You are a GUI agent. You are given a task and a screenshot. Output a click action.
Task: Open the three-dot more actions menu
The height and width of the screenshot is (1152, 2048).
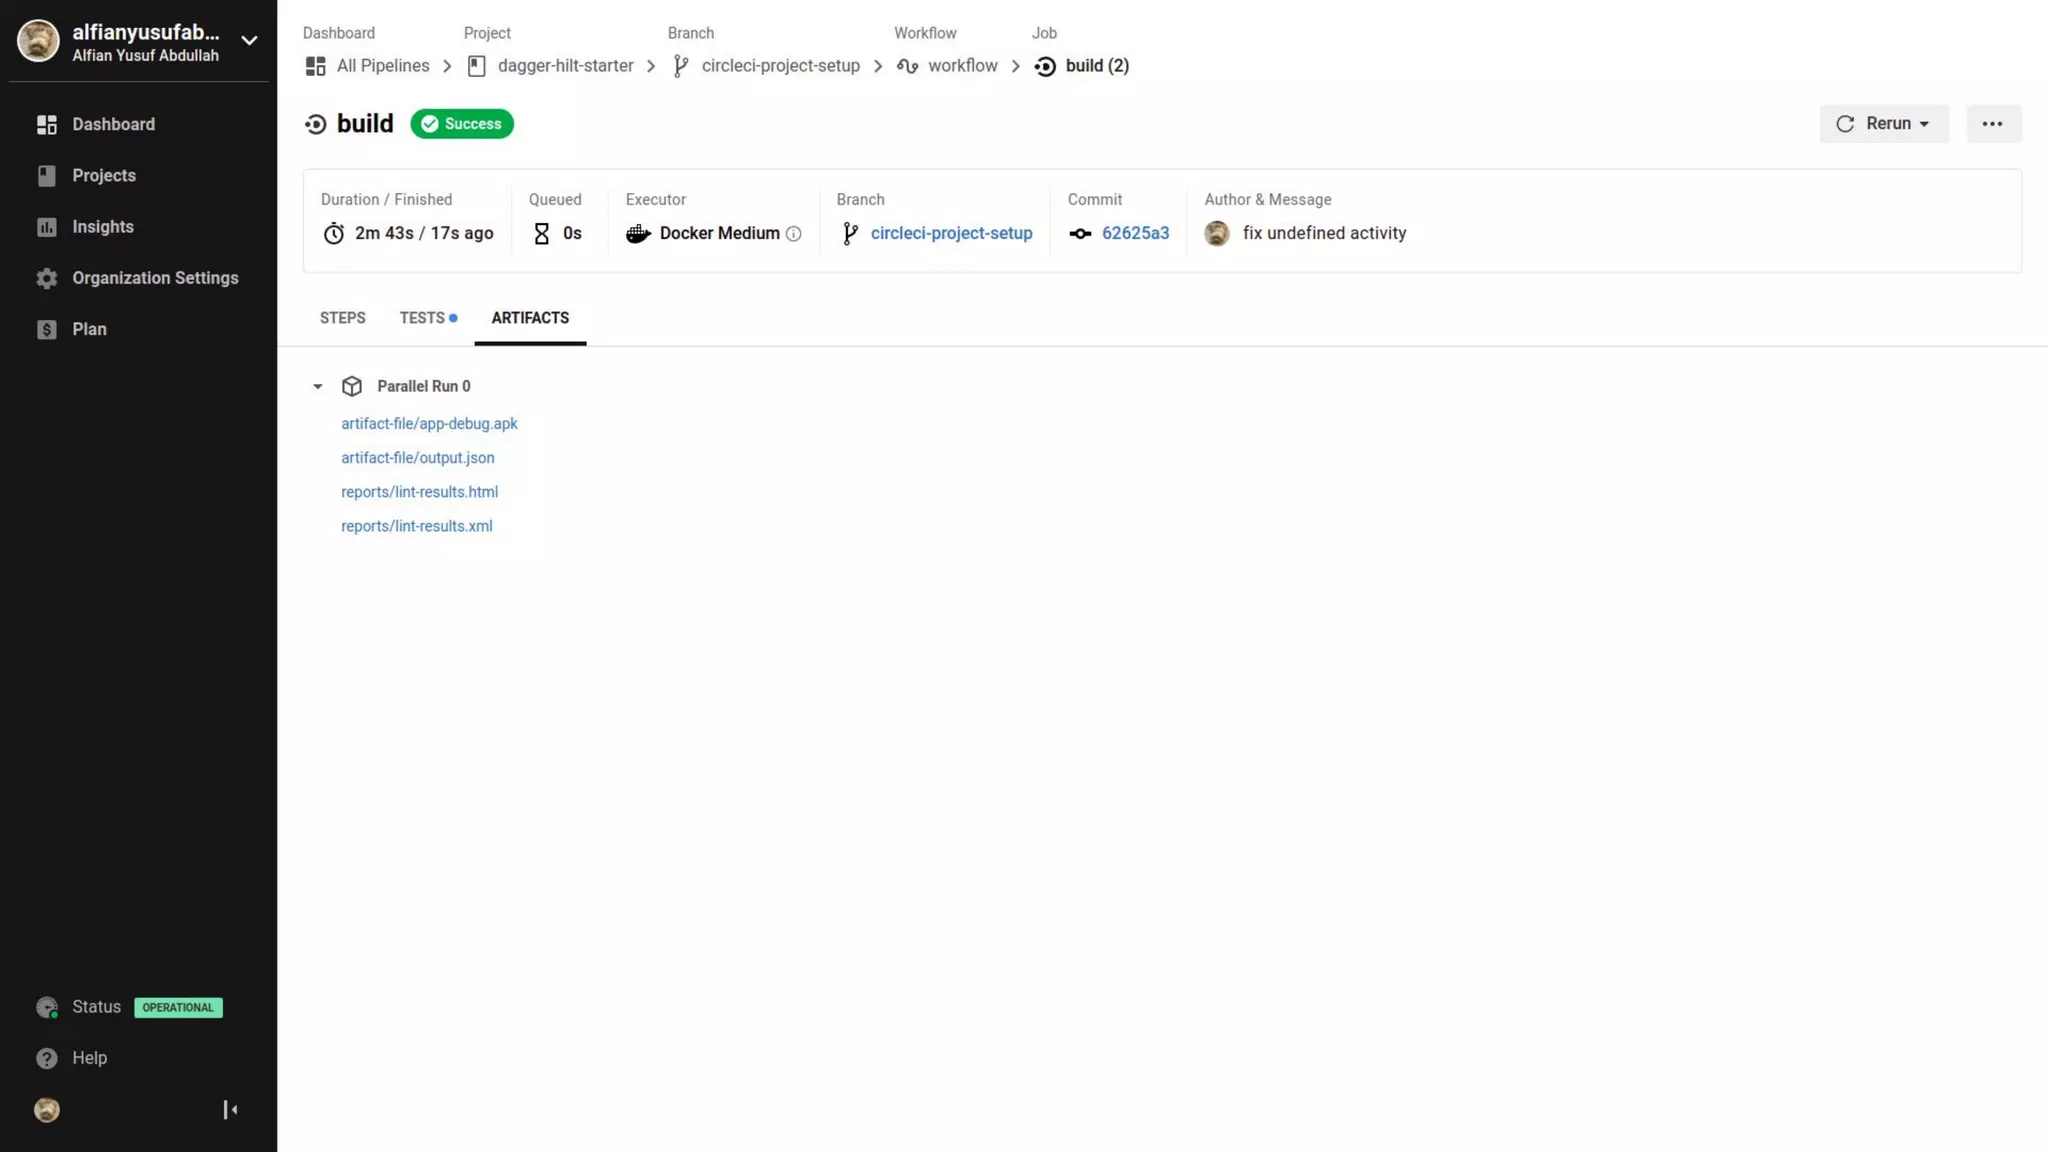pyautogui.click(x=1992, y=124)
